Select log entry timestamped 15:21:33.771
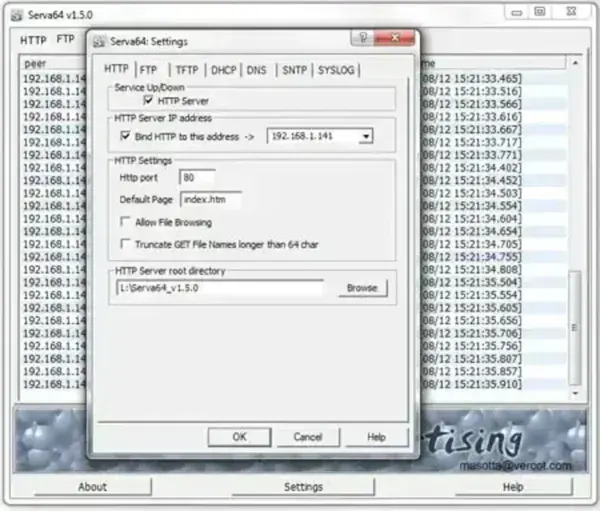Viewport: 600px width, 511px height. tap(472, 155)
